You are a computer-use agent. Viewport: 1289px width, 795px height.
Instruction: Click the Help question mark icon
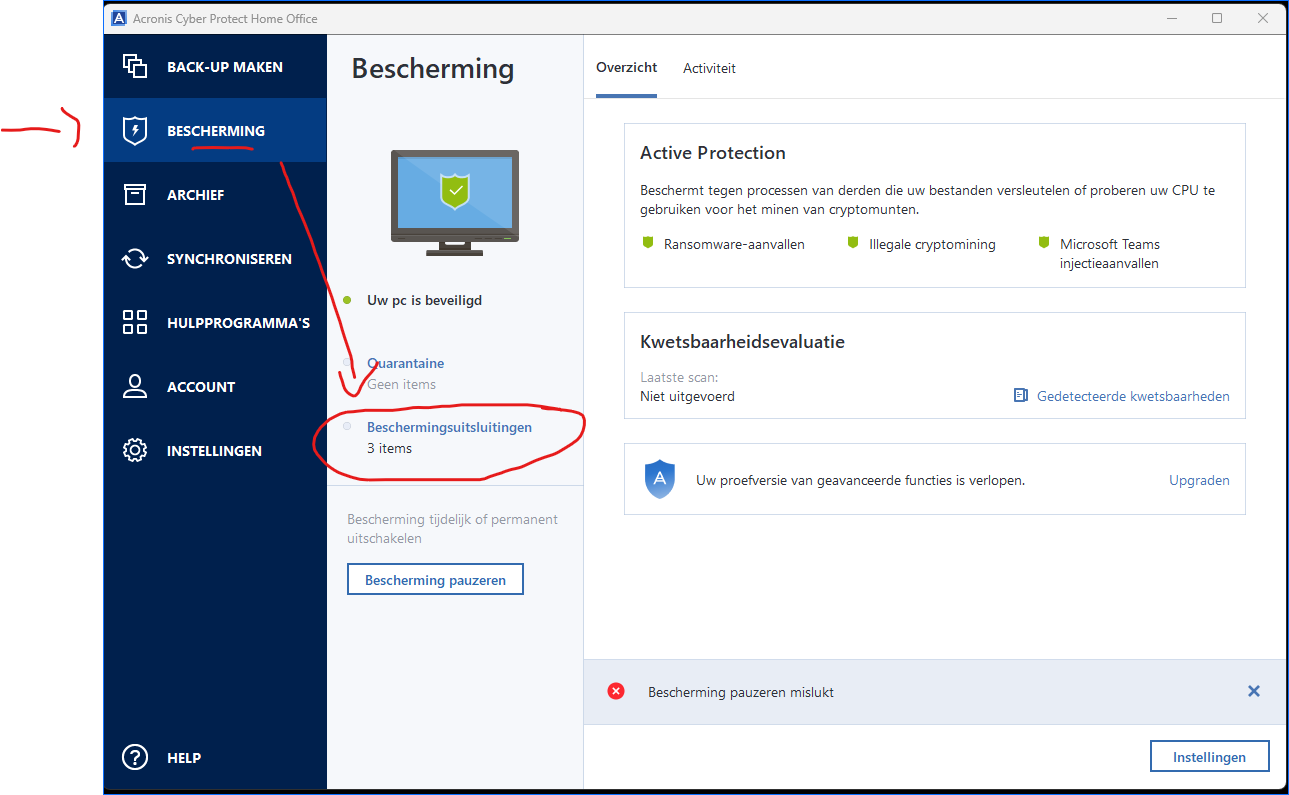coord(135,758)
